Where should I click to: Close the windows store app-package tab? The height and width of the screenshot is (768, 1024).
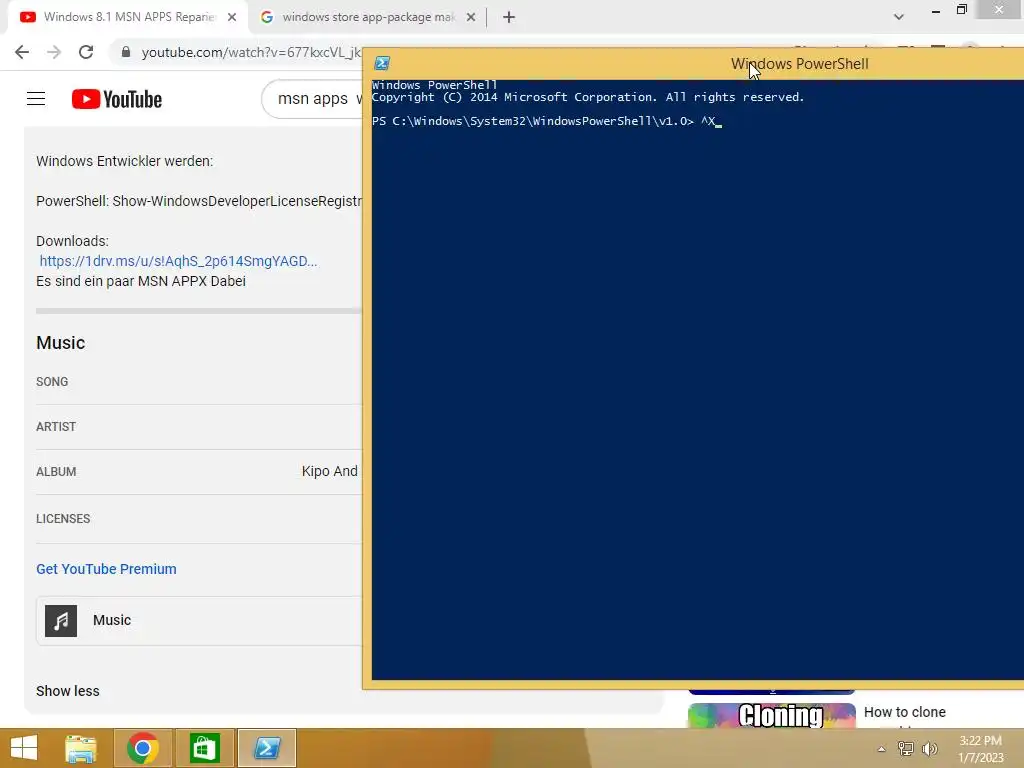pyautogui.click(x=471, y=18)
